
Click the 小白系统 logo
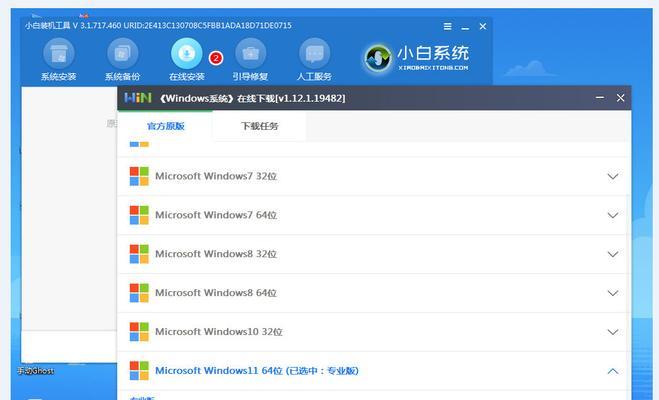tap(416, 58)
